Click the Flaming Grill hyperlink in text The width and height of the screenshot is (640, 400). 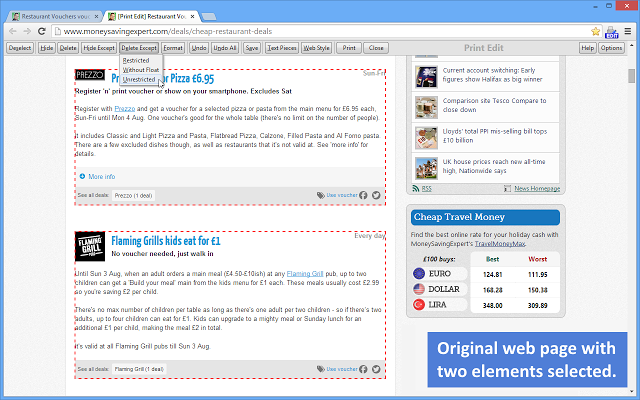(305, 273)
